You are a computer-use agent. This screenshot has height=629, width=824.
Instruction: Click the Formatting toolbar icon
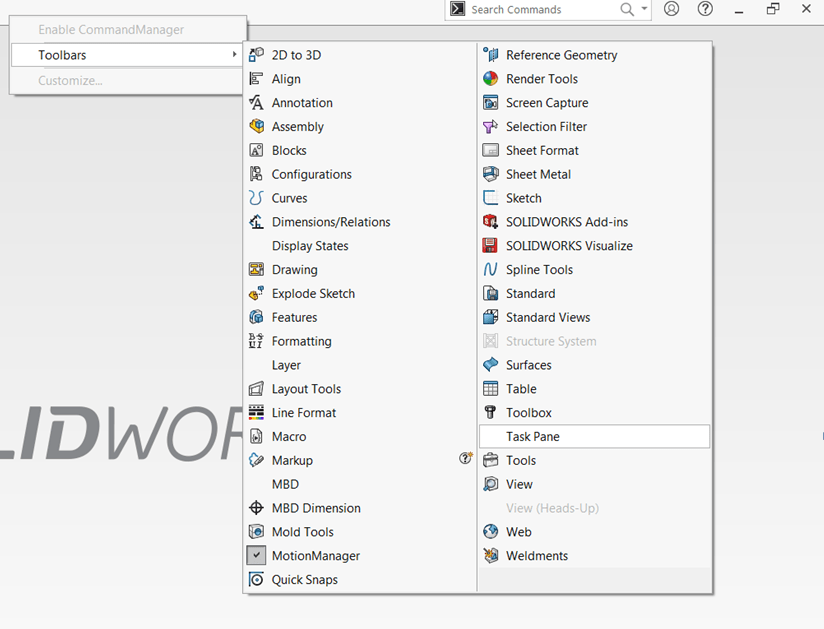pos(256,341)
